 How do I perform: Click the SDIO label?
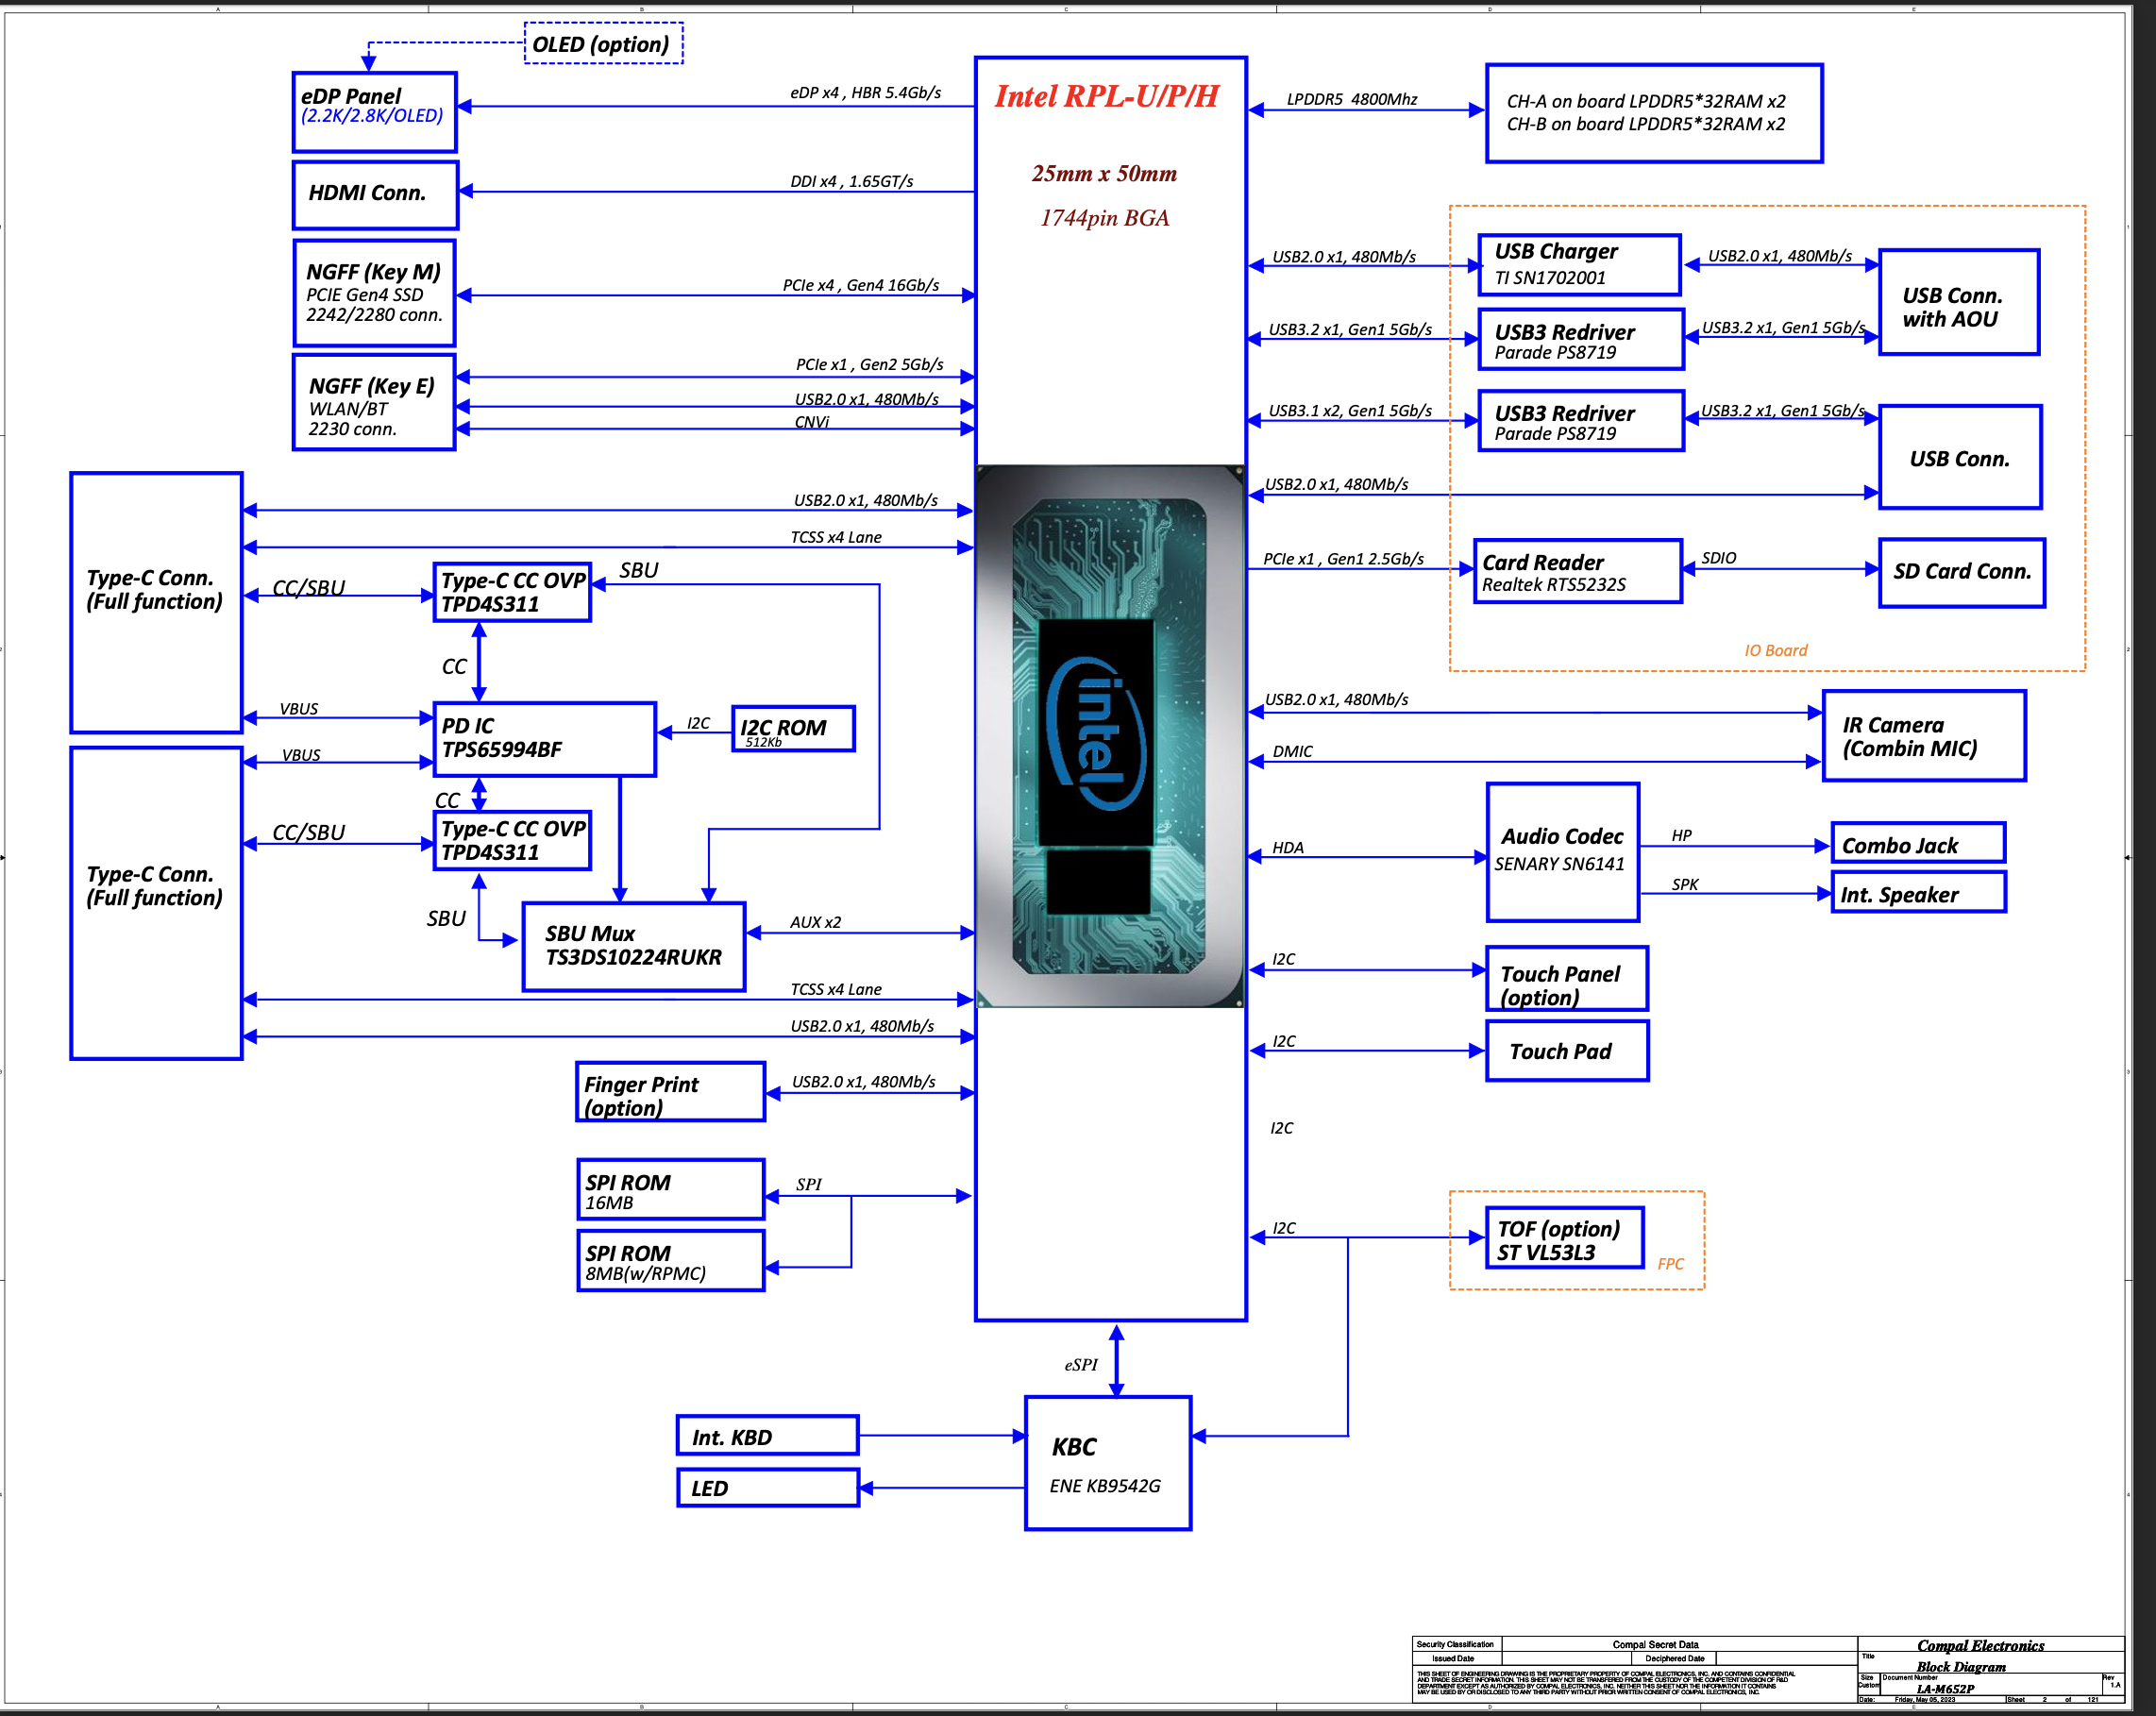point(1718,558)
